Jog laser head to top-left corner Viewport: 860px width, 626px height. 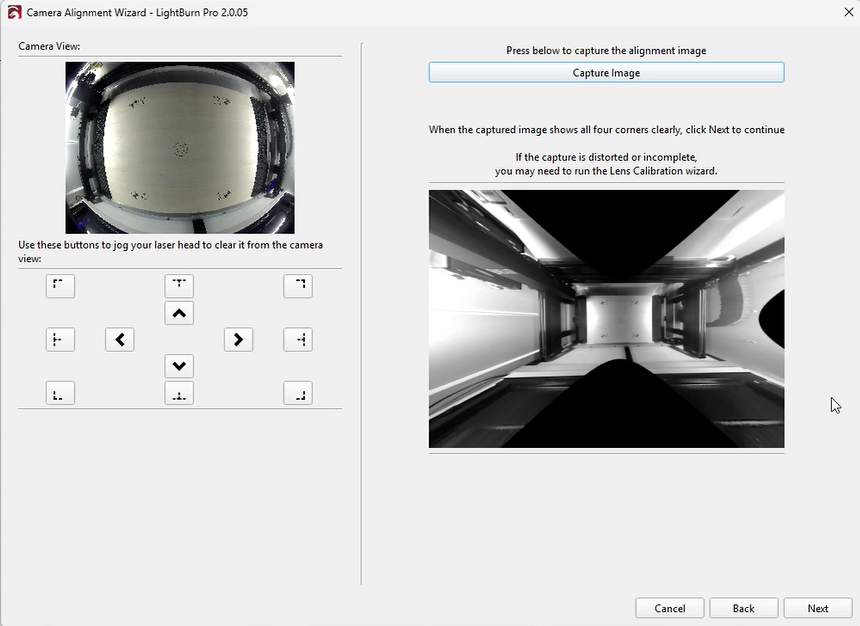[x=60, y=286]
